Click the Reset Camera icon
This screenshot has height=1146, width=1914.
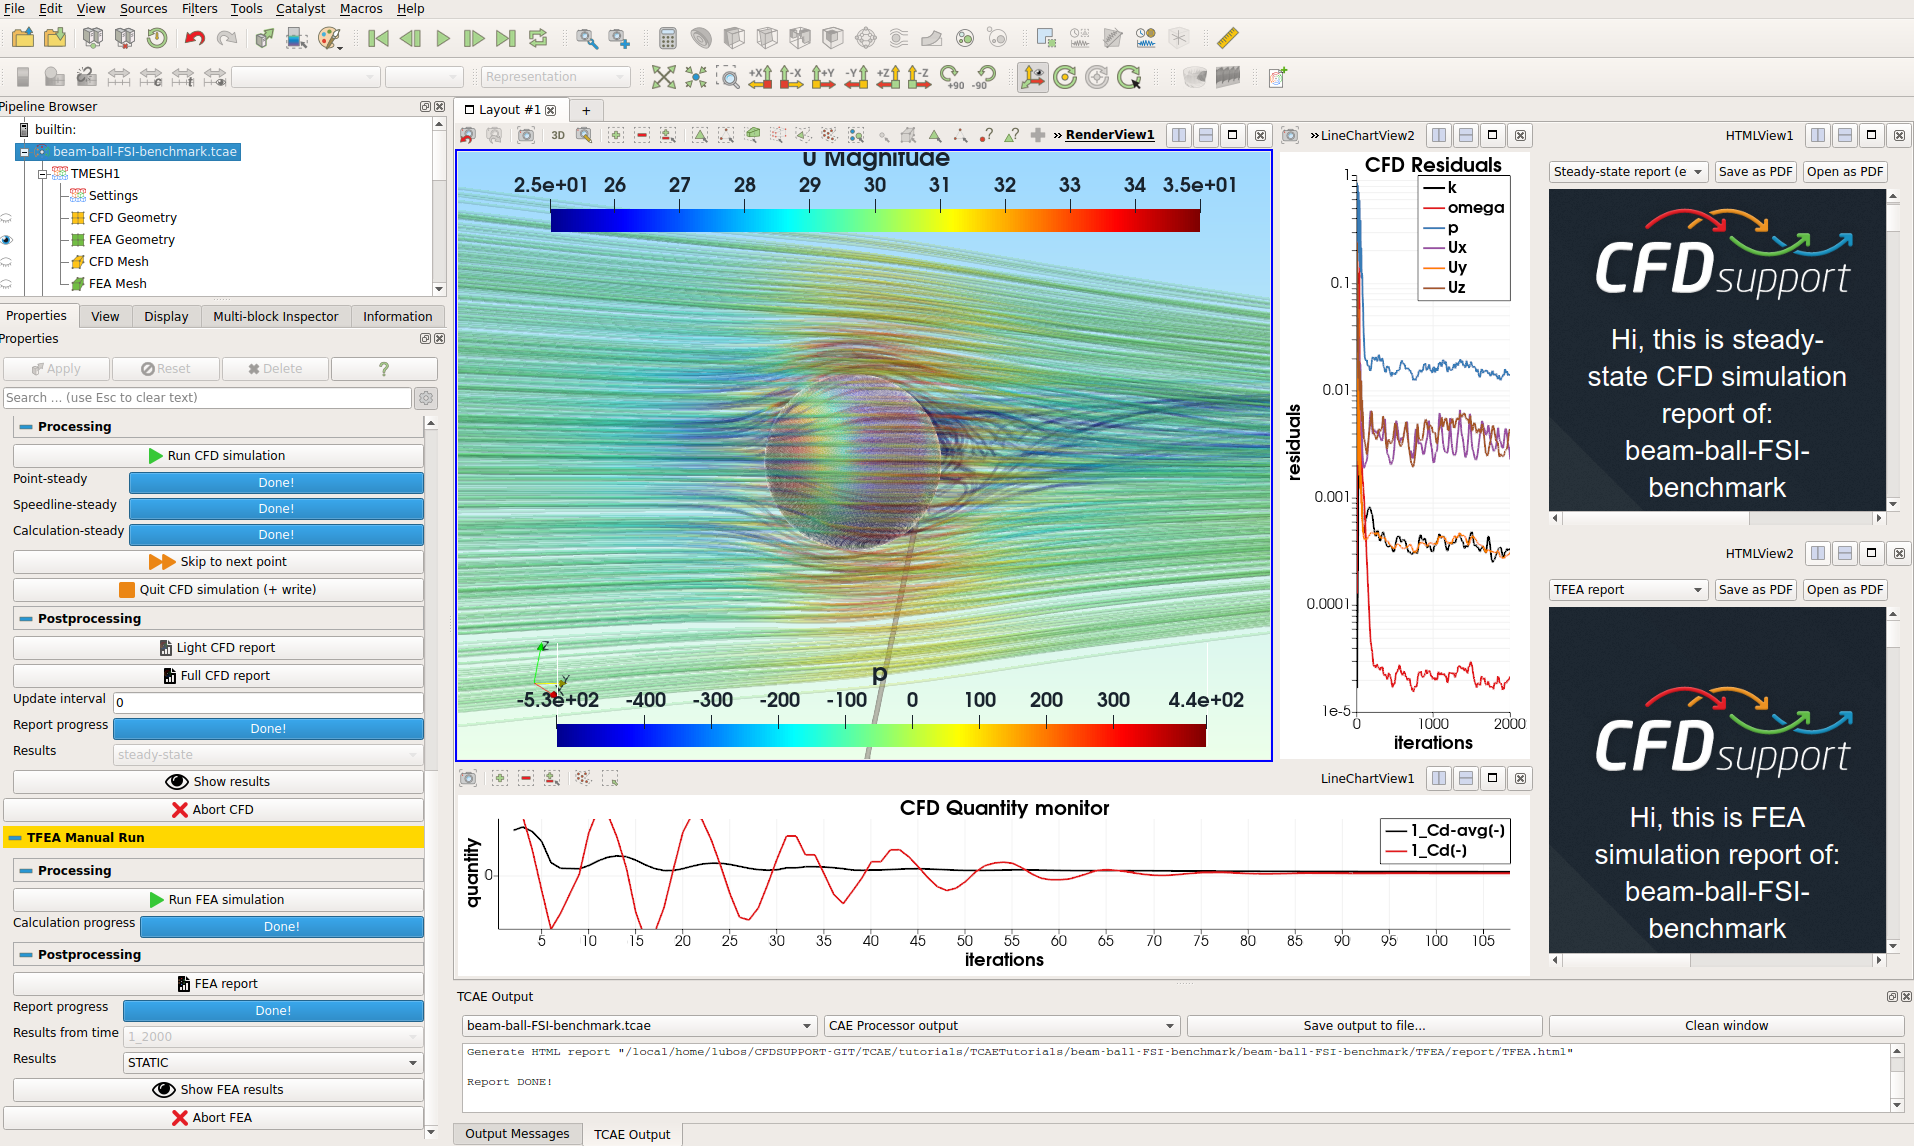coord(664,77)
